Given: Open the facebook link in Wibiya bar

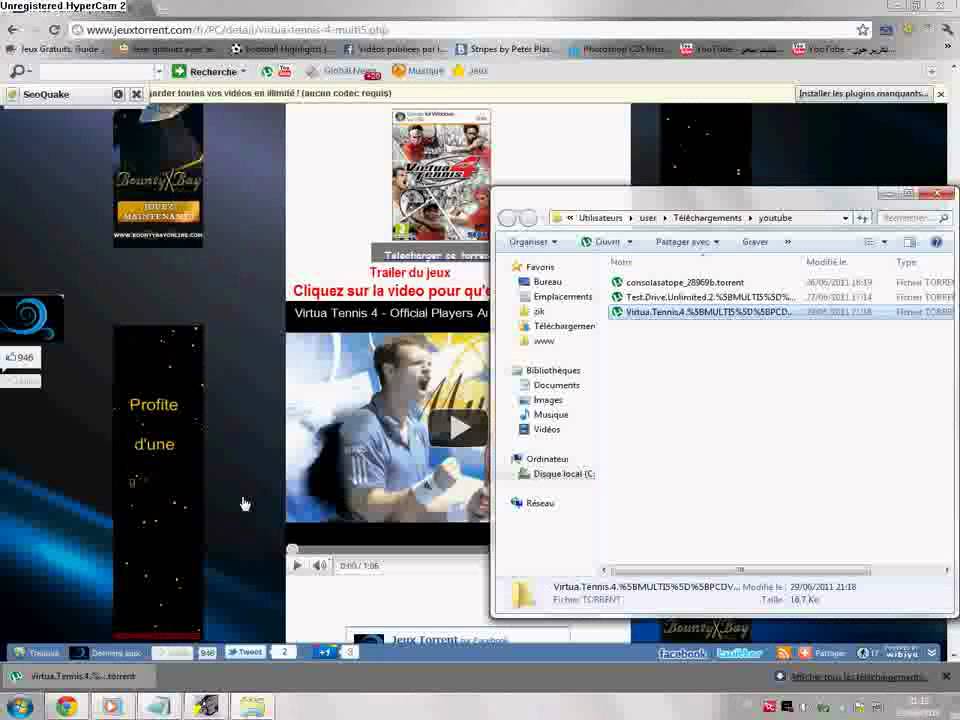Looking at the screenshot, I should (681, 653).
